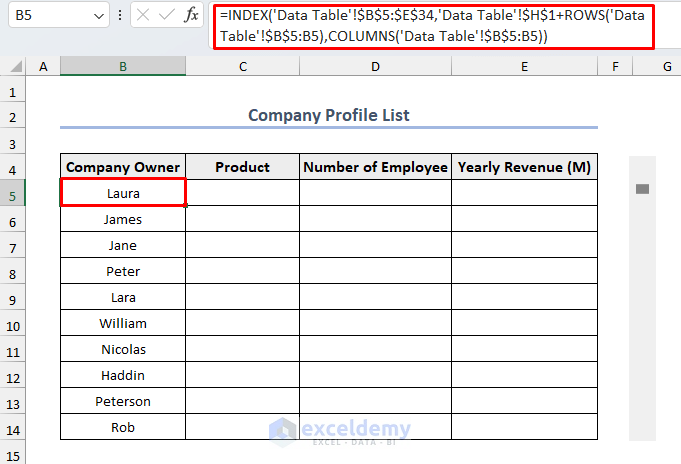Click the Company Profile List title
The width and height of the screenshot is (681, 464).
coord(329,115)
